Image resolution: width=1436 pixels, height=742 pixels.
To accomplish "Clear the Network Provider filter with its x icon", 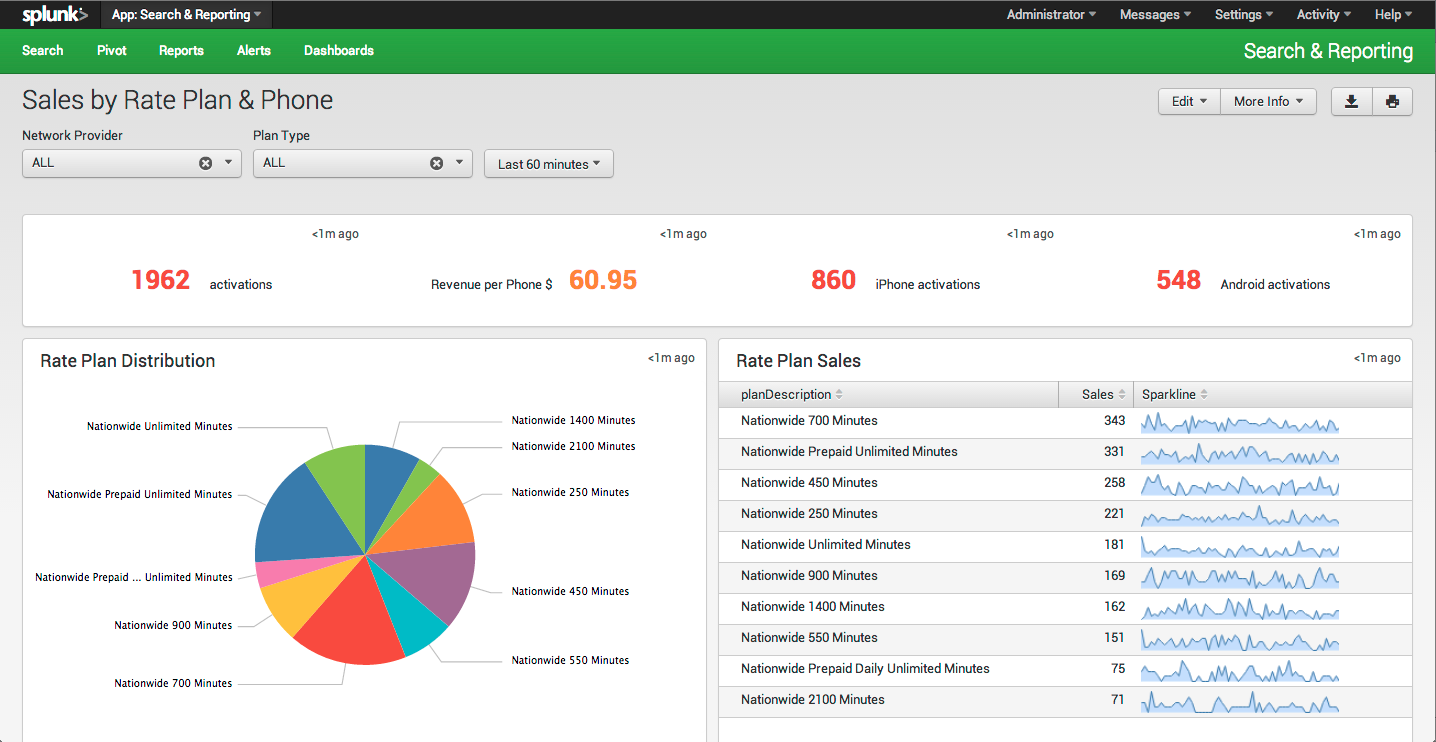I will [205, 162].
